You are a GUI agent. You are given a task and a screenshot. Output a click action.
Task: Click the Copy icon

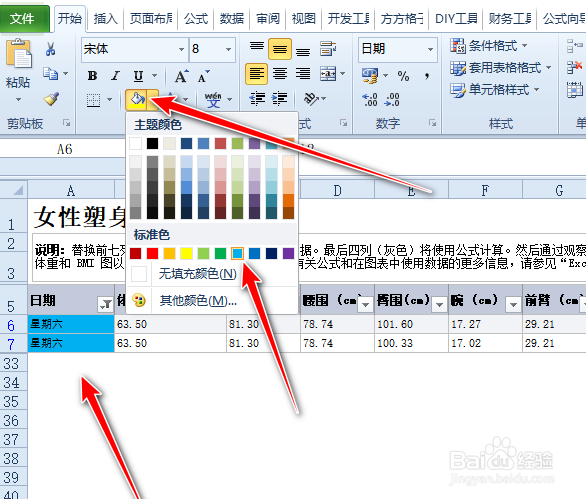[50, 74]
